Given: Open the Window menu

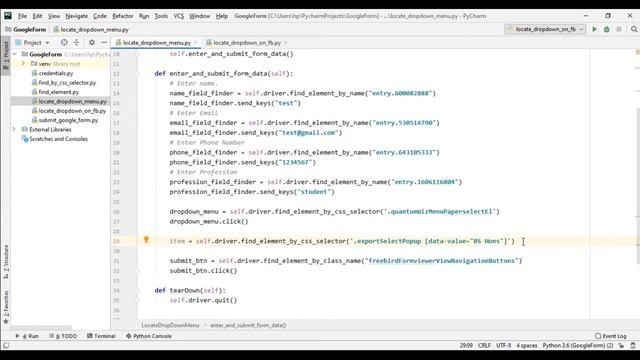Looking at the screenshot, I should [199, 16].
